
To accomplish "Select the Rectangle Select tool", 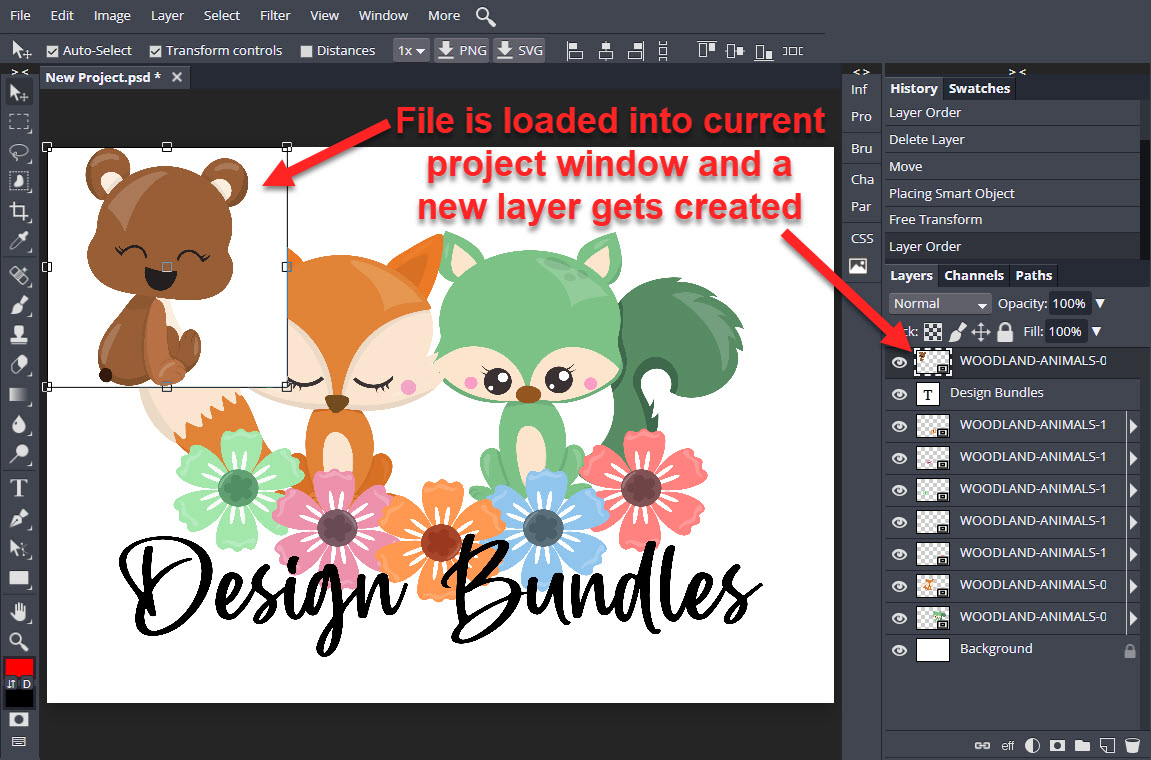I will click(19, 122).
